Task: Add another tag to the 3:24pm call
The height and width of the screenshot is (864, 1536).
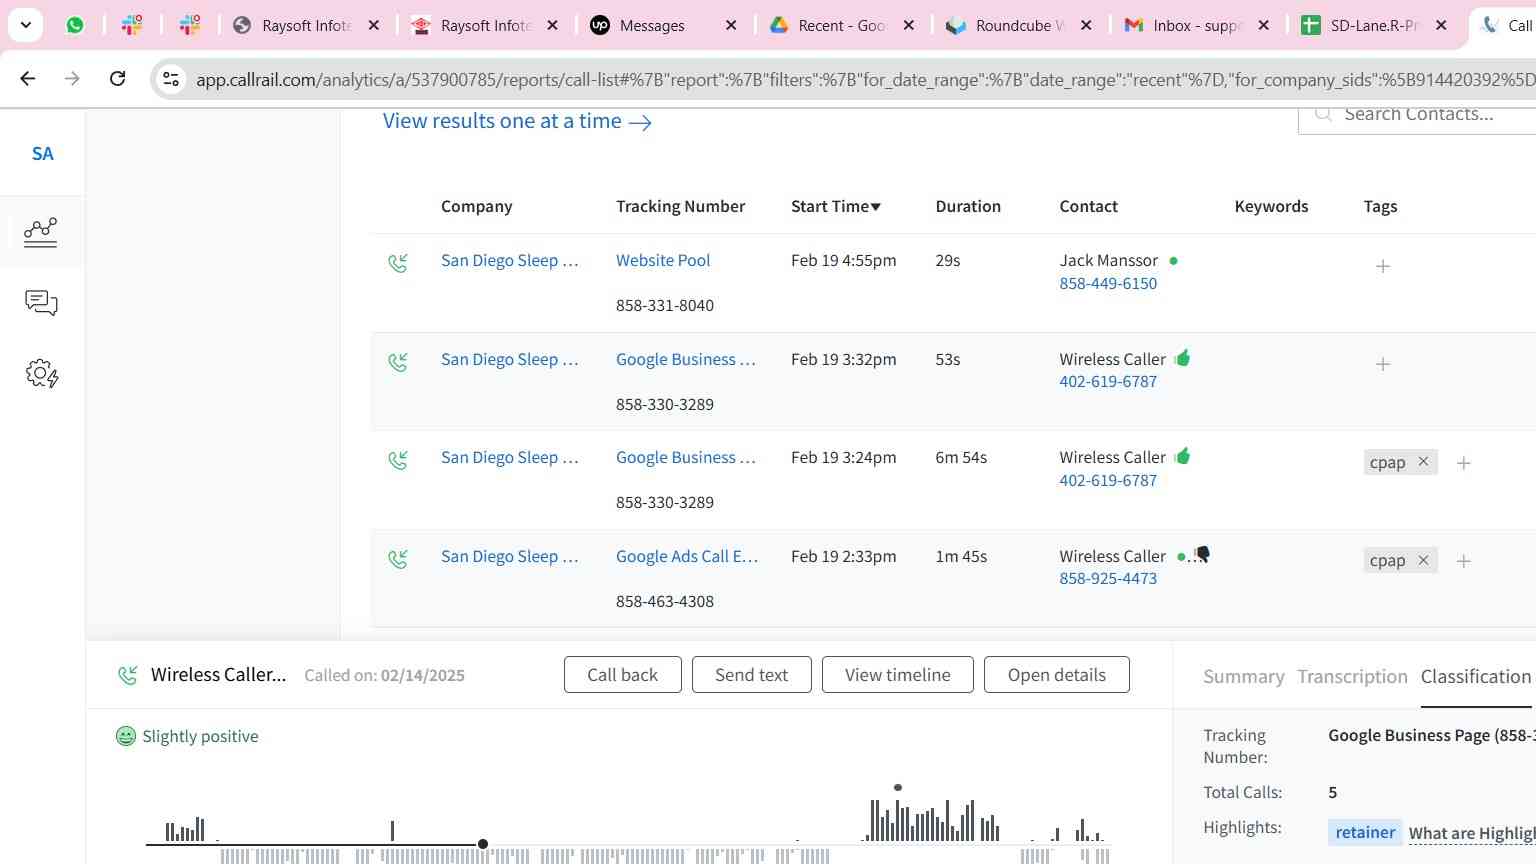Action: (1464, 463)
